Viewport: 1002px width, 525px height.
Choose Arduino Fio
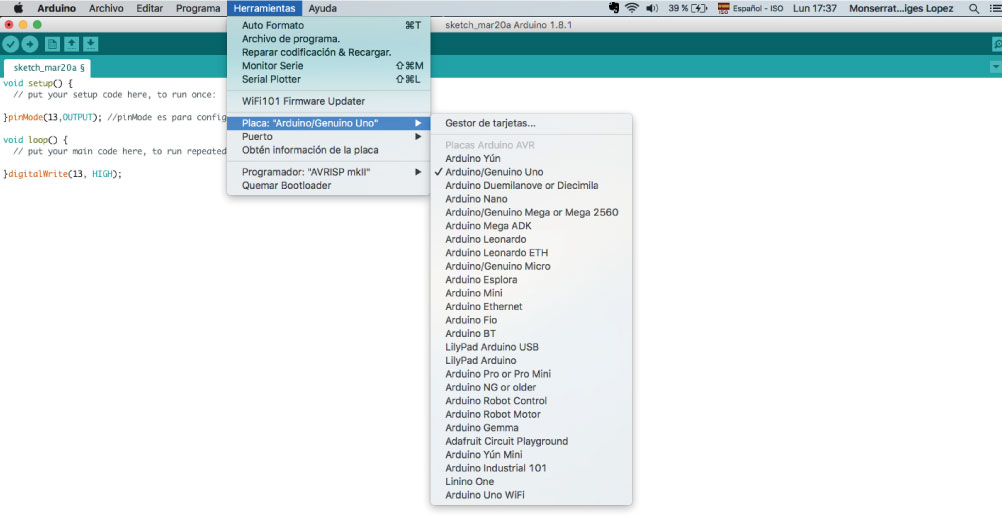[x=531, y=320]
